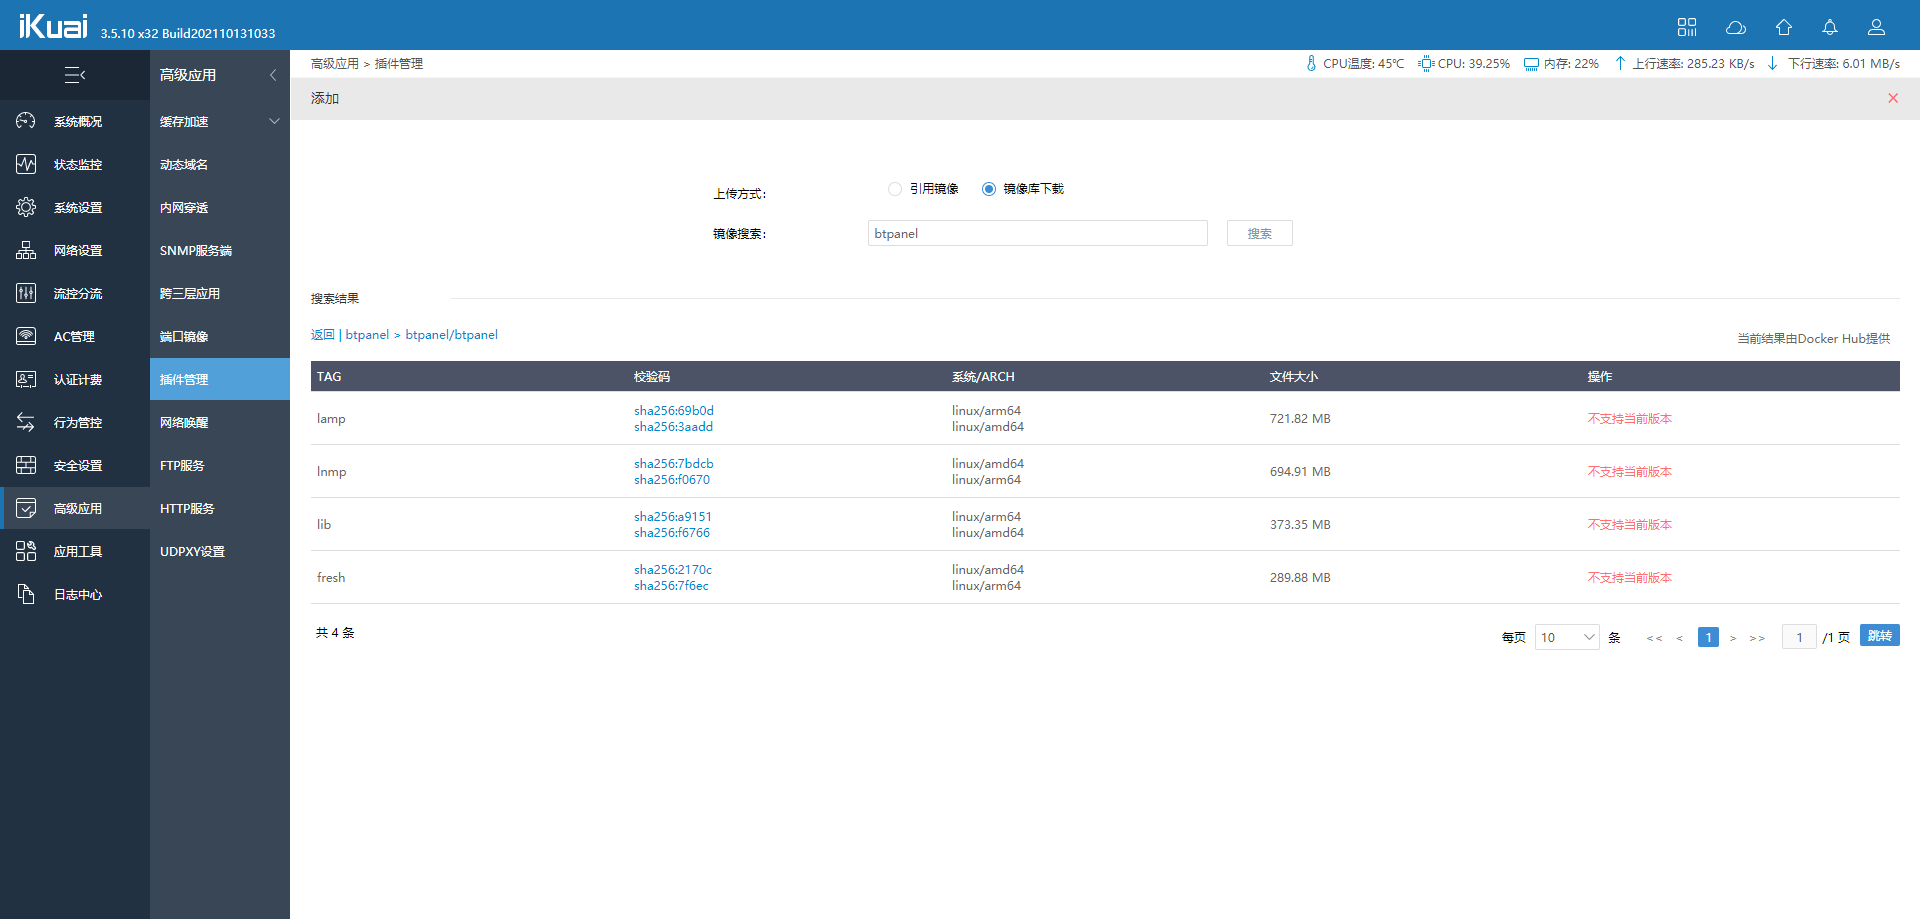Click the 日志中心 documents icon
The height and width of the screenshot is (919, 1920).
tap(26, 594)
